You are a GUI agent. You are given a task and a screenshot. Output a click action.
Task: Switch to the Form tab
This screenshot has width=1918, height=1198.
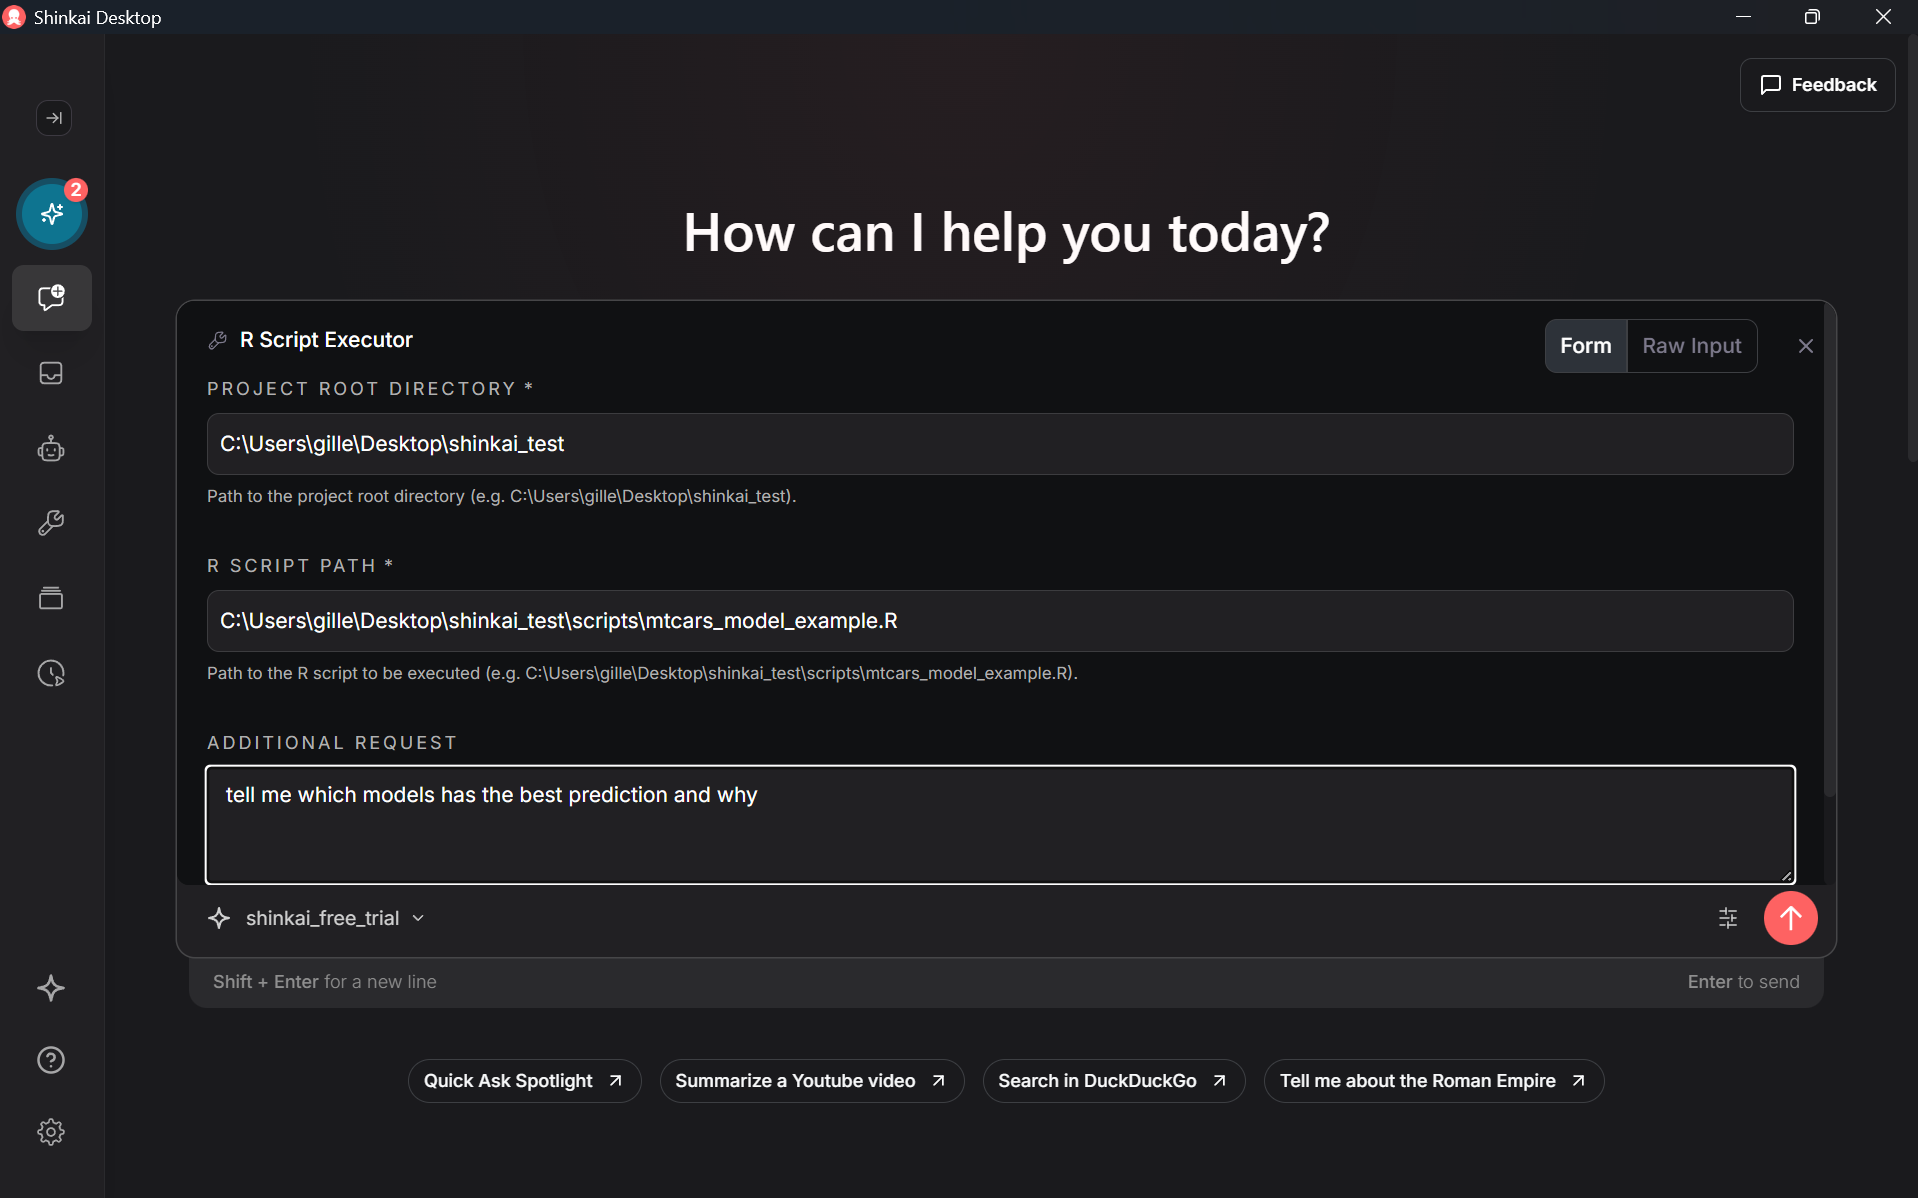coord(1585,346)
